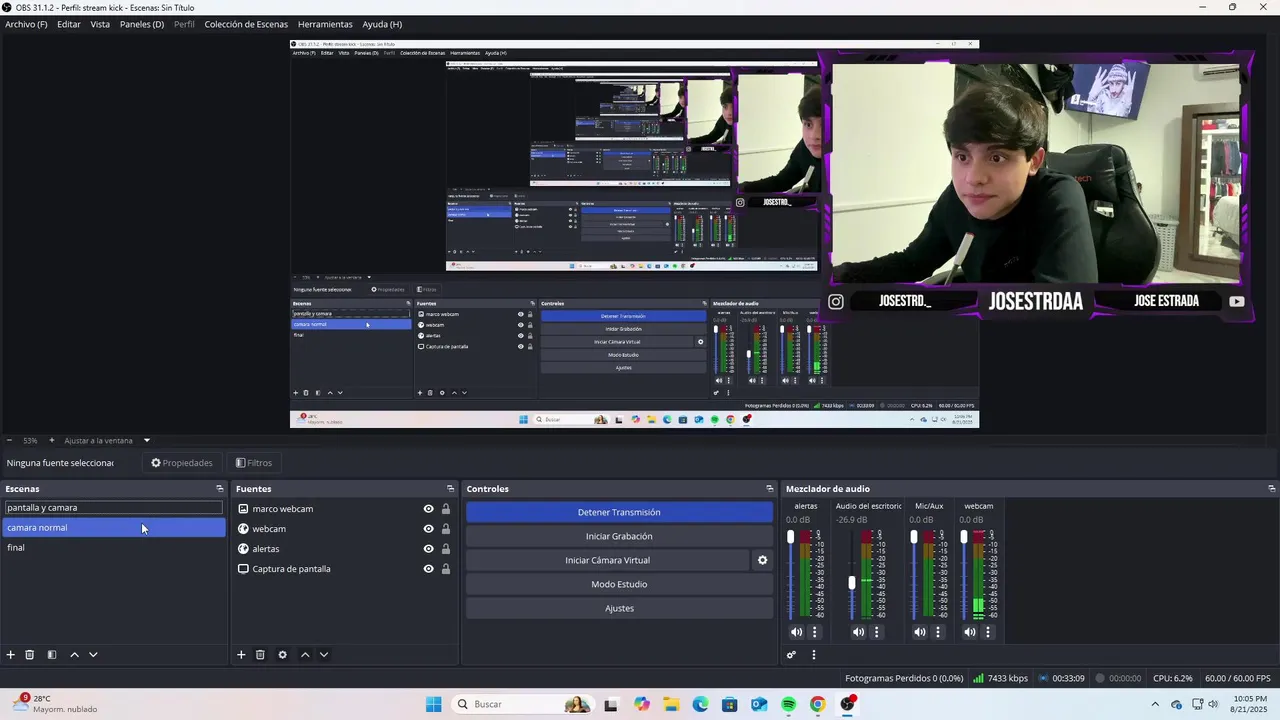Screen dimensions: 1280x720
Task: Start virtual camera with Iniciar Cámara Virtual
Action: 607,560
